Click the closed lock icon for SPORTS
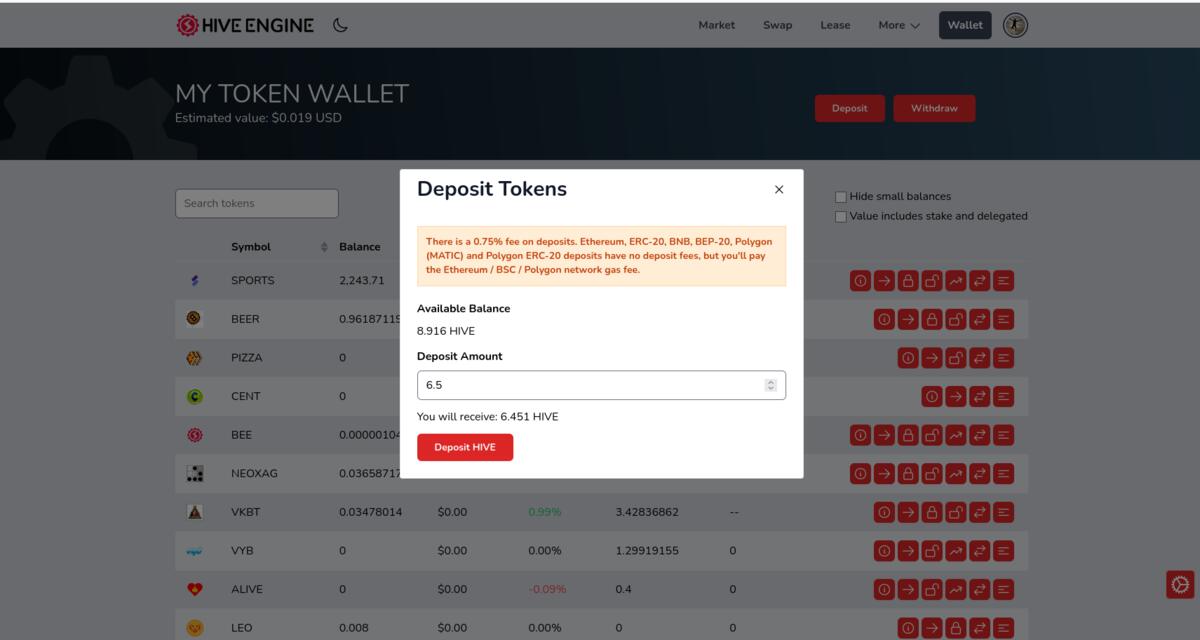The height and width of the screenshot is (640, 1200). [908, 281]
